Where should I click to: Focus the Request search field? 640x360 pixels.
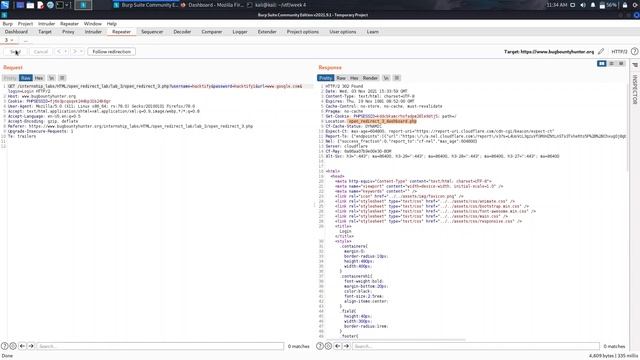click(x=160, y=346)
